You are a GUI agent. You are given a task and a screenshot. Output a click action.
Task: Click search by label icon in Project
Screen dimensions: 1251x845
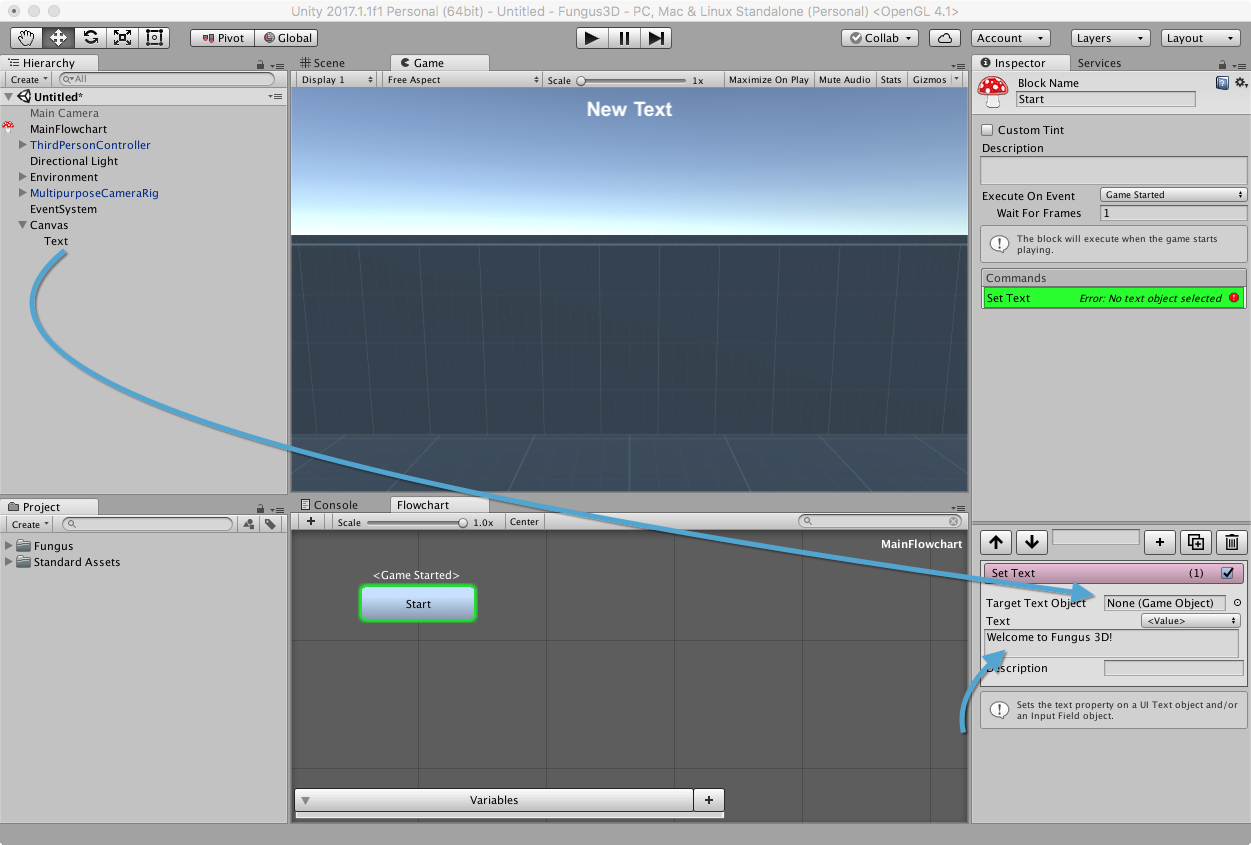point(270,524)
